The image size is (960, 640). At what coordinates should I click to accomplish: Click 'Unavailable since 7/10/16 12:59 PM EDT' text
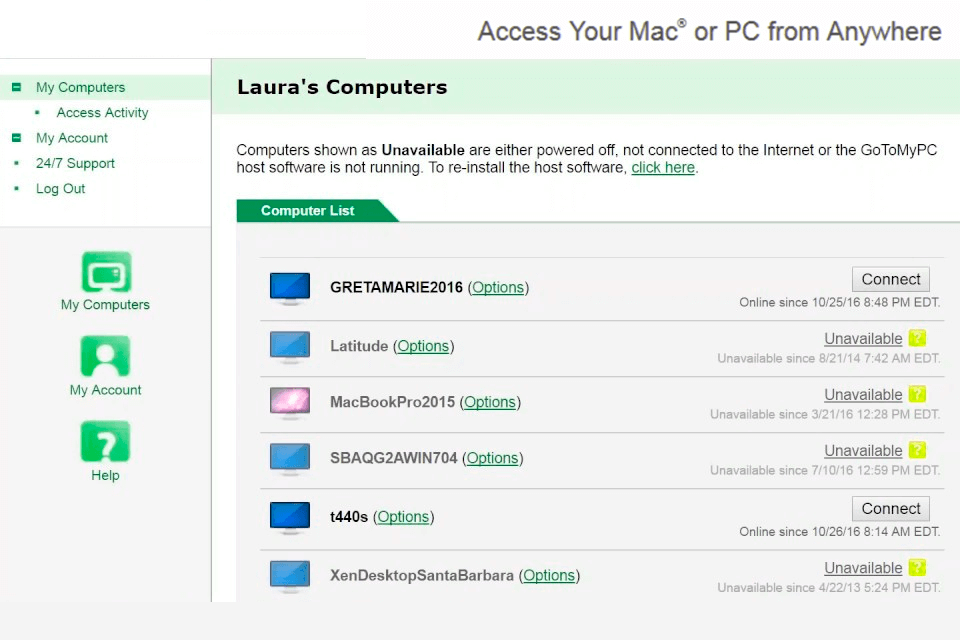pyautogui.click(x=825, y=470)
